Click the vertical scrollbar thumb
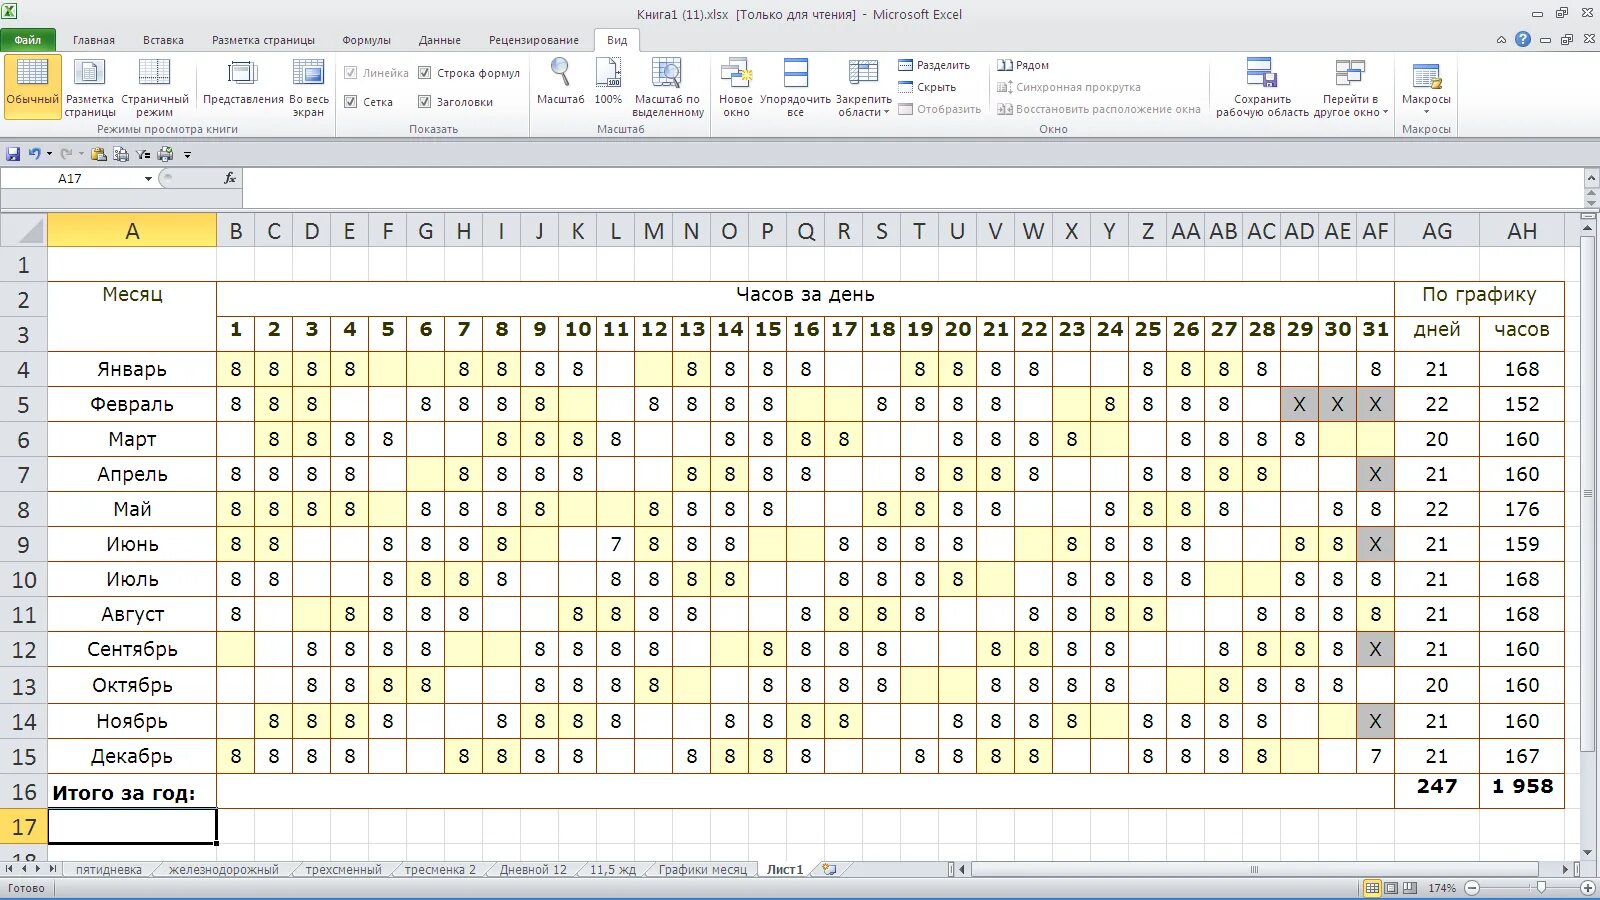The height and width of the screenshot is (900, 1600). (1588, 495)
